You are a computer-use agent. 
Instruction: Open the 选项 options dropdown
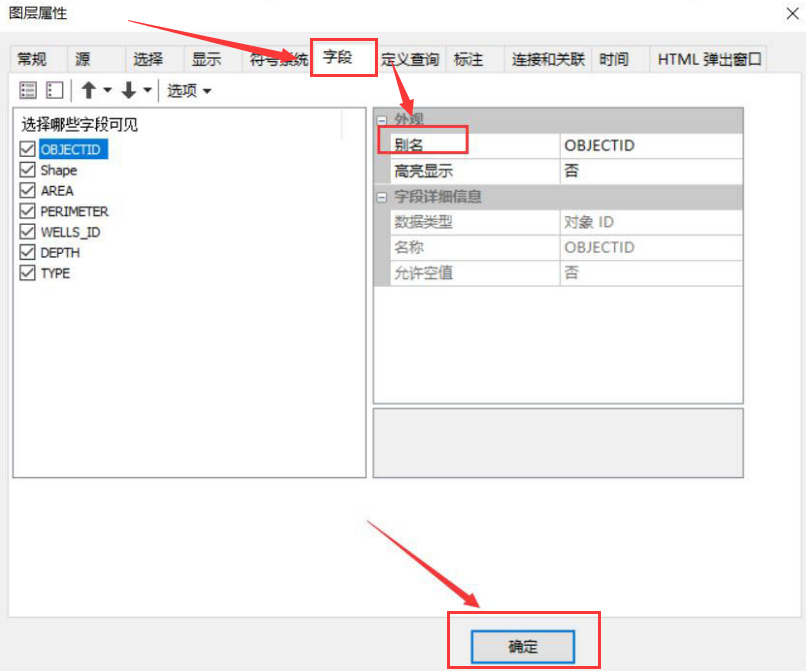[x=182, y=90]
